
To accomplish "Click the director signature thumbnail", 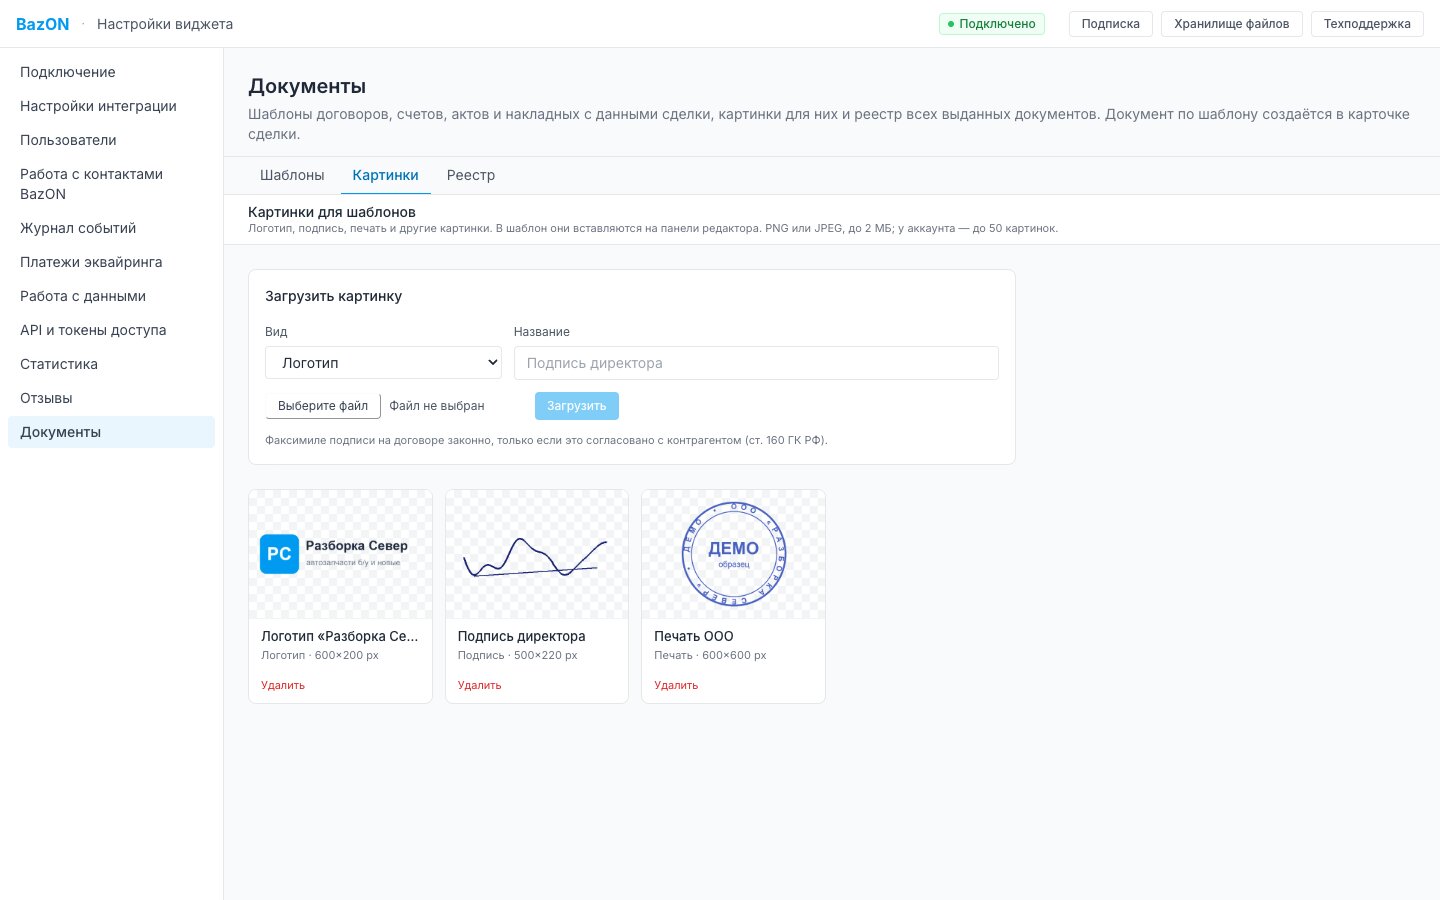I will point(537,554).
